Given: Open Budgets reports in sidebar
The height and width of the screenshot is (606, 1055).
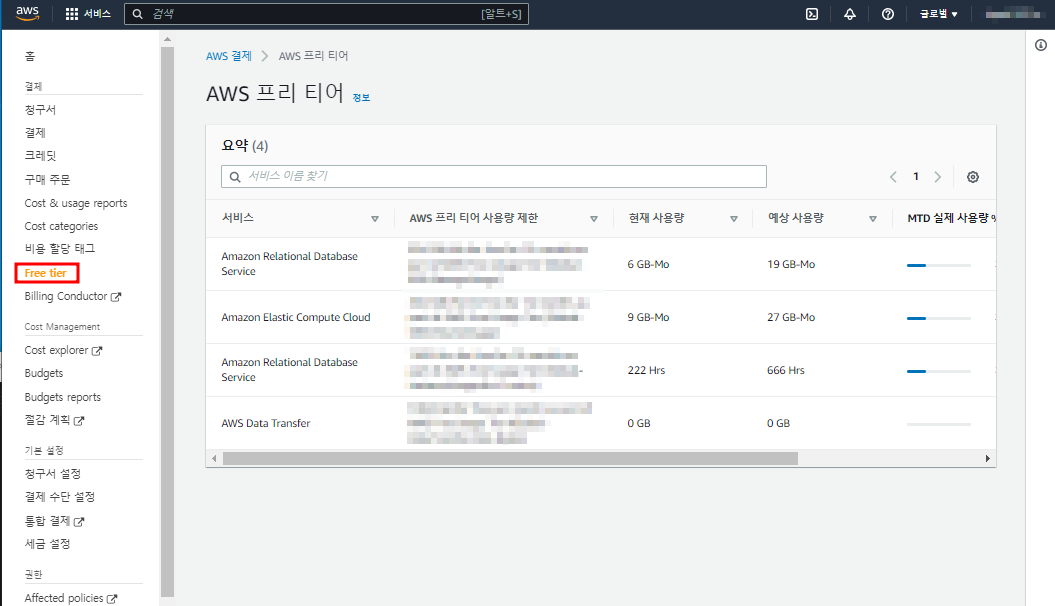Looking at the screenshot, I should 63,397.
